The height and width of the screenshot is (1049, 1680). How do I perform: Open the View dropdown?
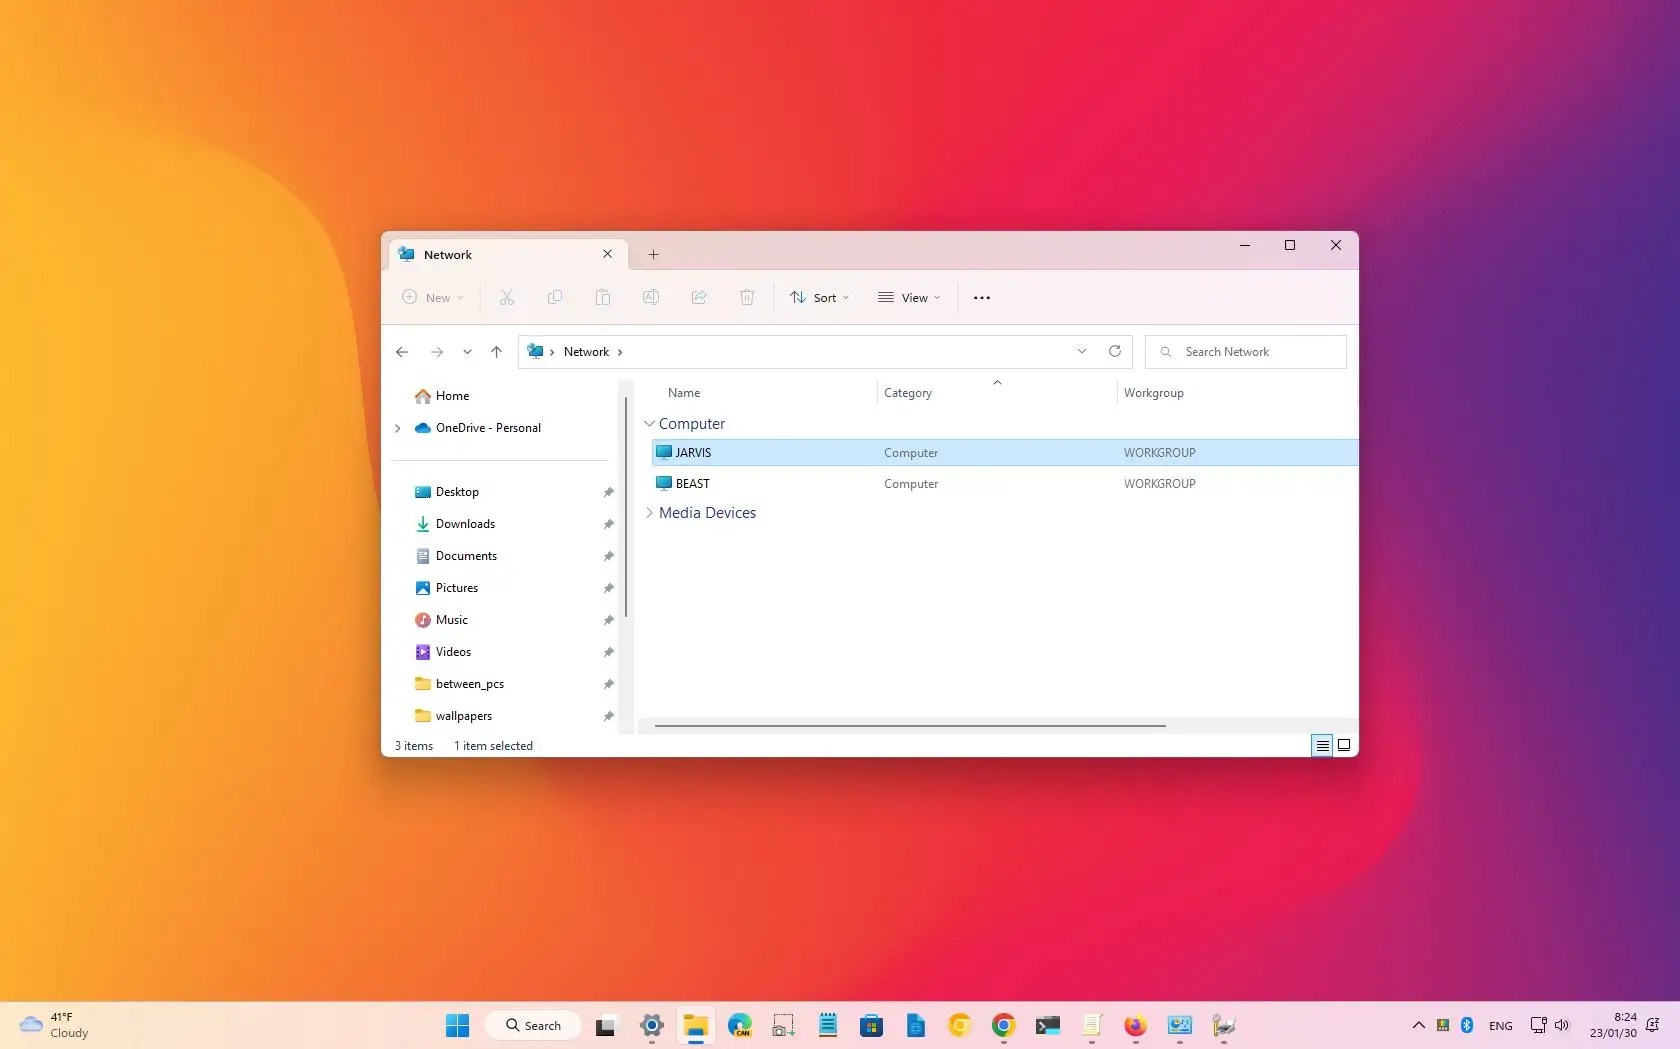click(908, 297)
